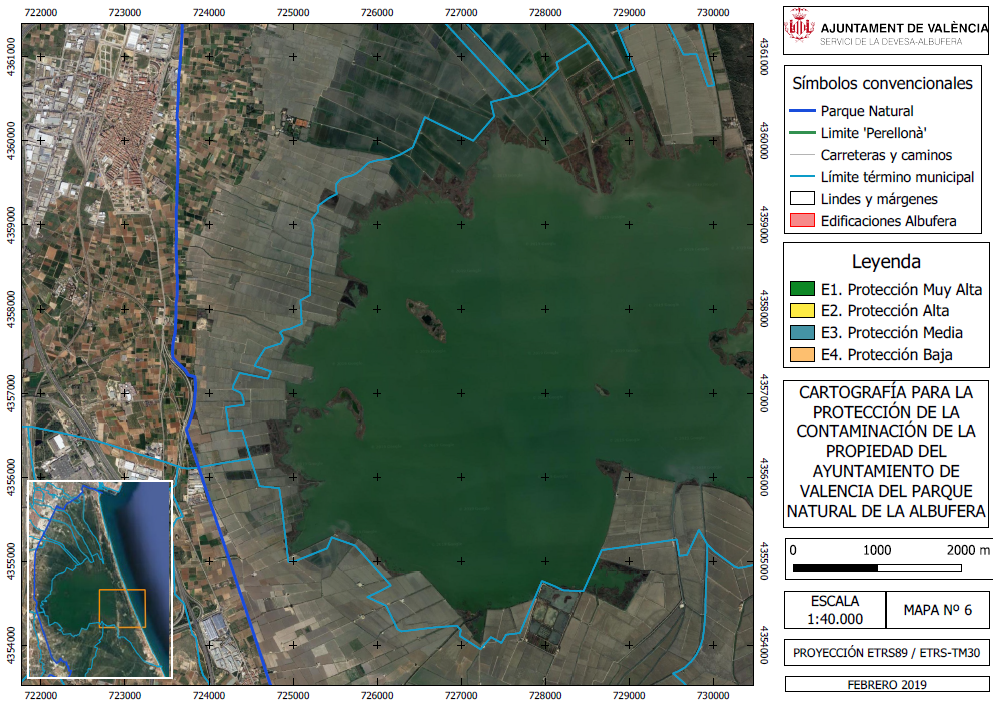Click the orange rectangle in the inset map
Screen dimensions: 993x701
point(122,609)
